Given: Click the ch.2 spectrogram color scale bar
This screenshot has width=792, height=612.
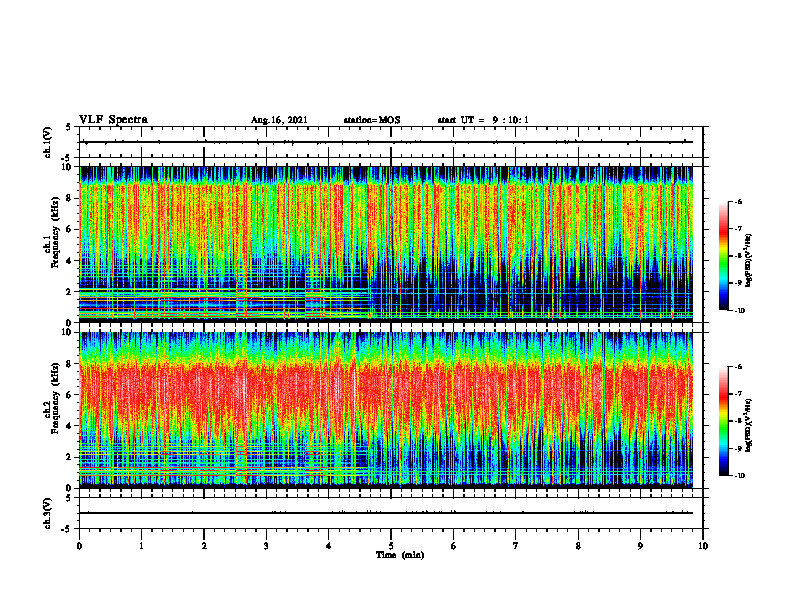Looking at the screenshot, I should (724, 421).
